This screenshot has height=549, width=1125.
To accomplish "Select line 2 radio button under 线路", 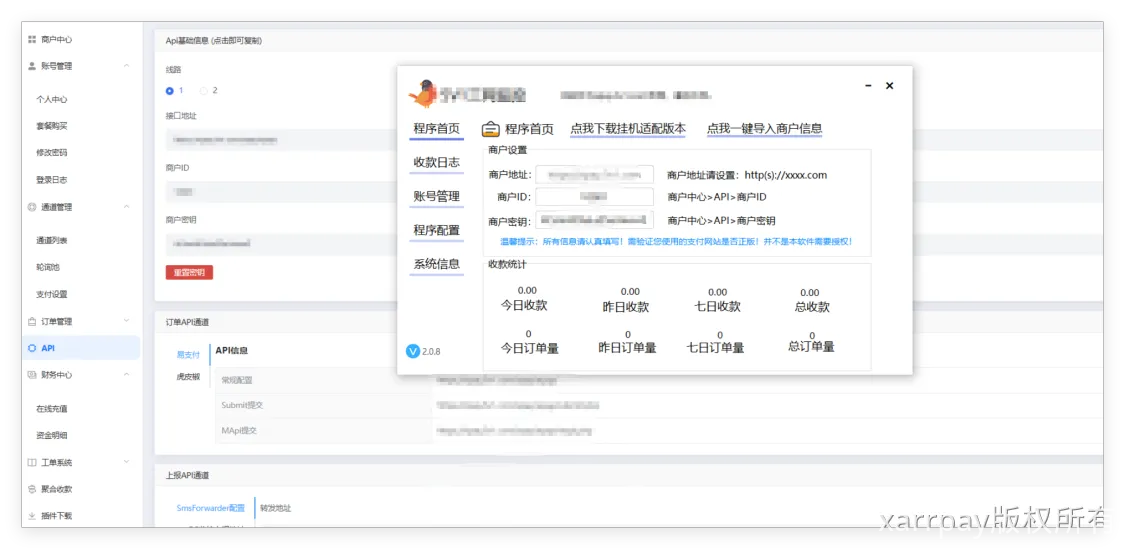I will pos(204,91).
